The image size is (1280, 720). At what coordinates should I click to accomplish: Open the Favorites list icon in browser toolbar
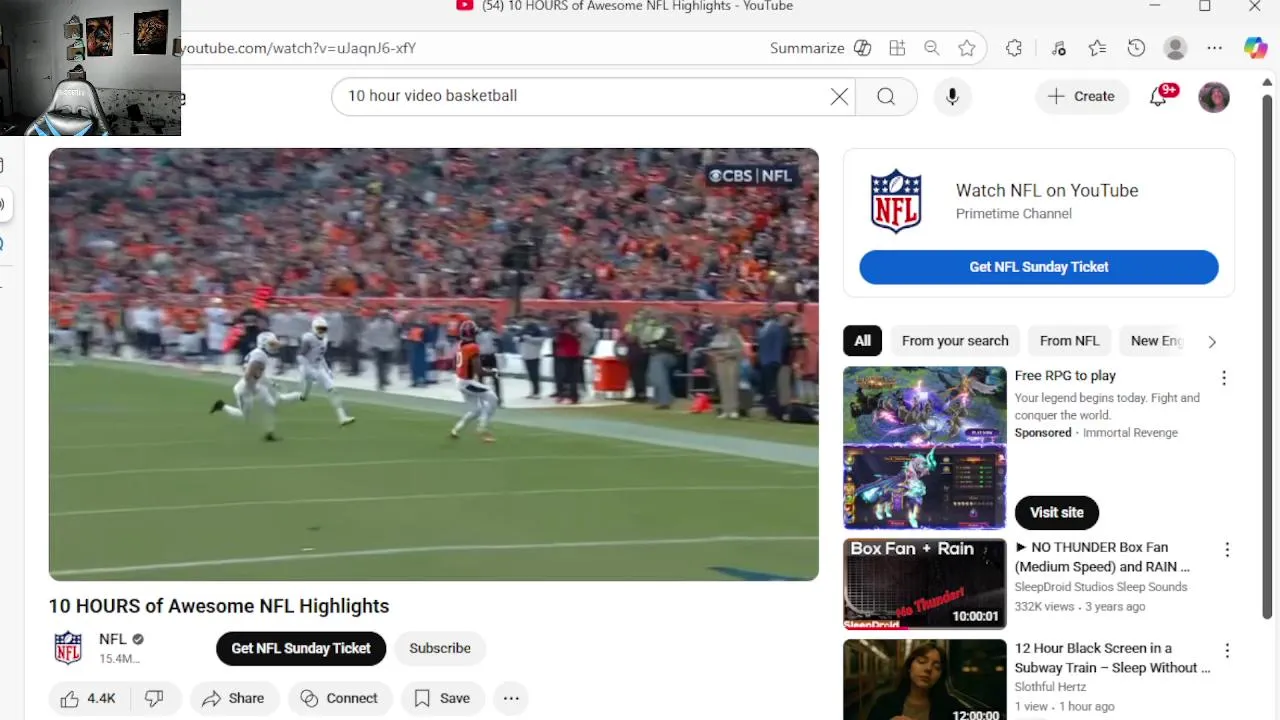click(x=1097, y=48)
